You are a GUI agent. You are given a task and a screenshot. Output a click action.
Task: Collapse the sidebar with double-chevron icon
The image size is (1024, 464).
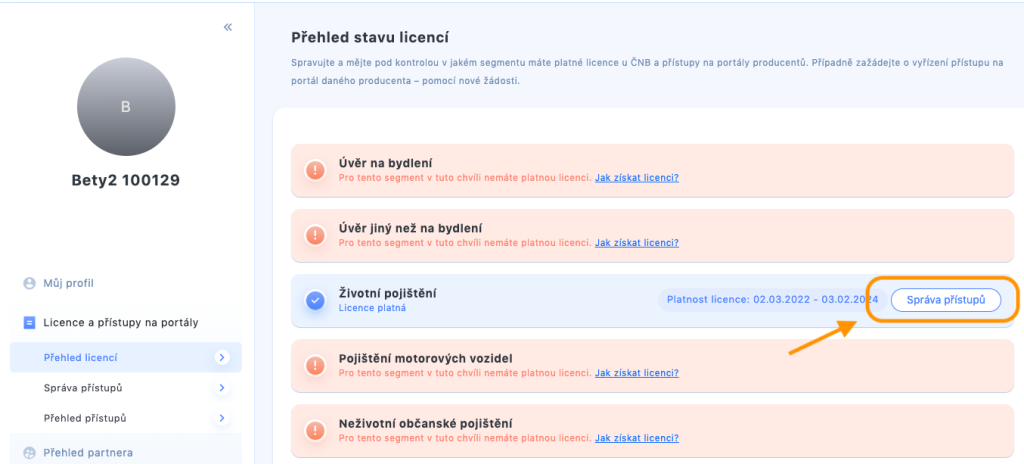pyautogui.click(x=227, y=27)
